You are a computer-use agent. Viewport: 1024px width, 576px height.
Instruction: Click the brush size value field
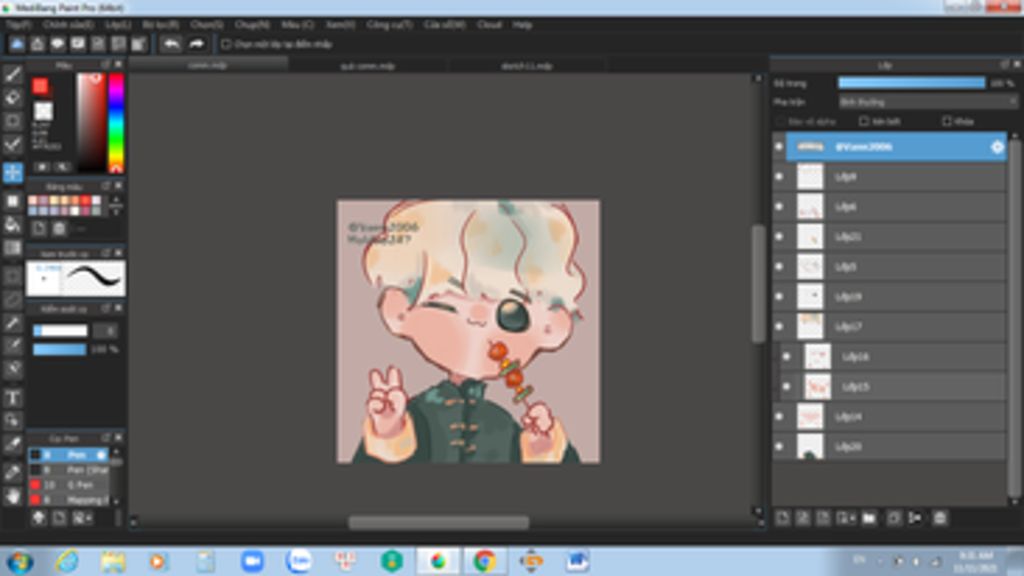tap(105, 331)
